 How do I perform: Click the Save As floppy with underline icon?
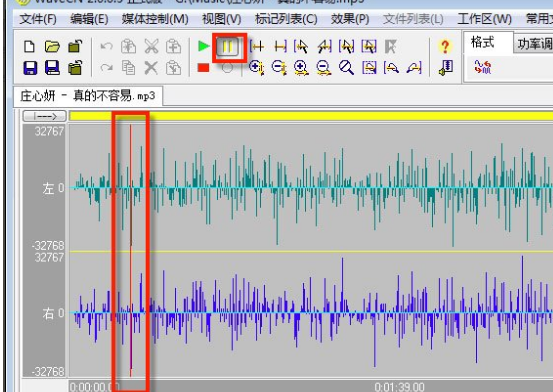point(52,68)
